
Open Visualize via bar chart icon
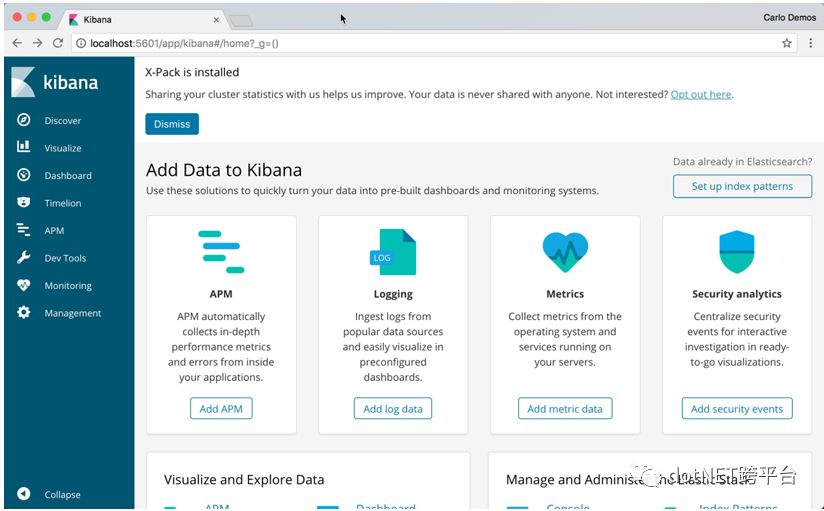point(23,146)
